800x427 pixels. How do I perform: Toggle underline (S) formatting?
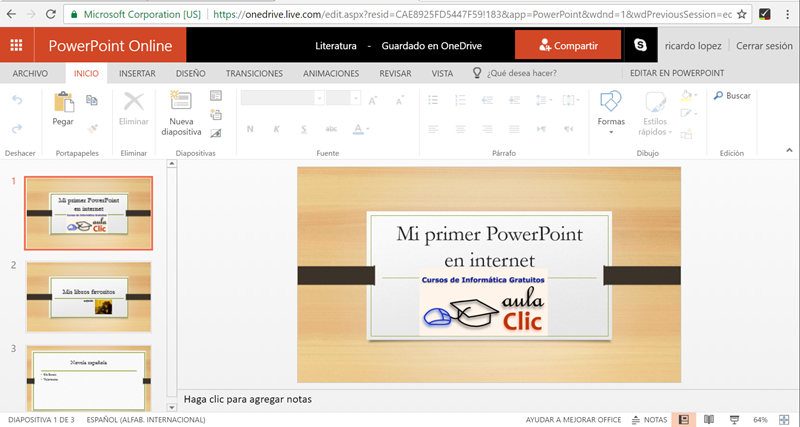(304, 129)
